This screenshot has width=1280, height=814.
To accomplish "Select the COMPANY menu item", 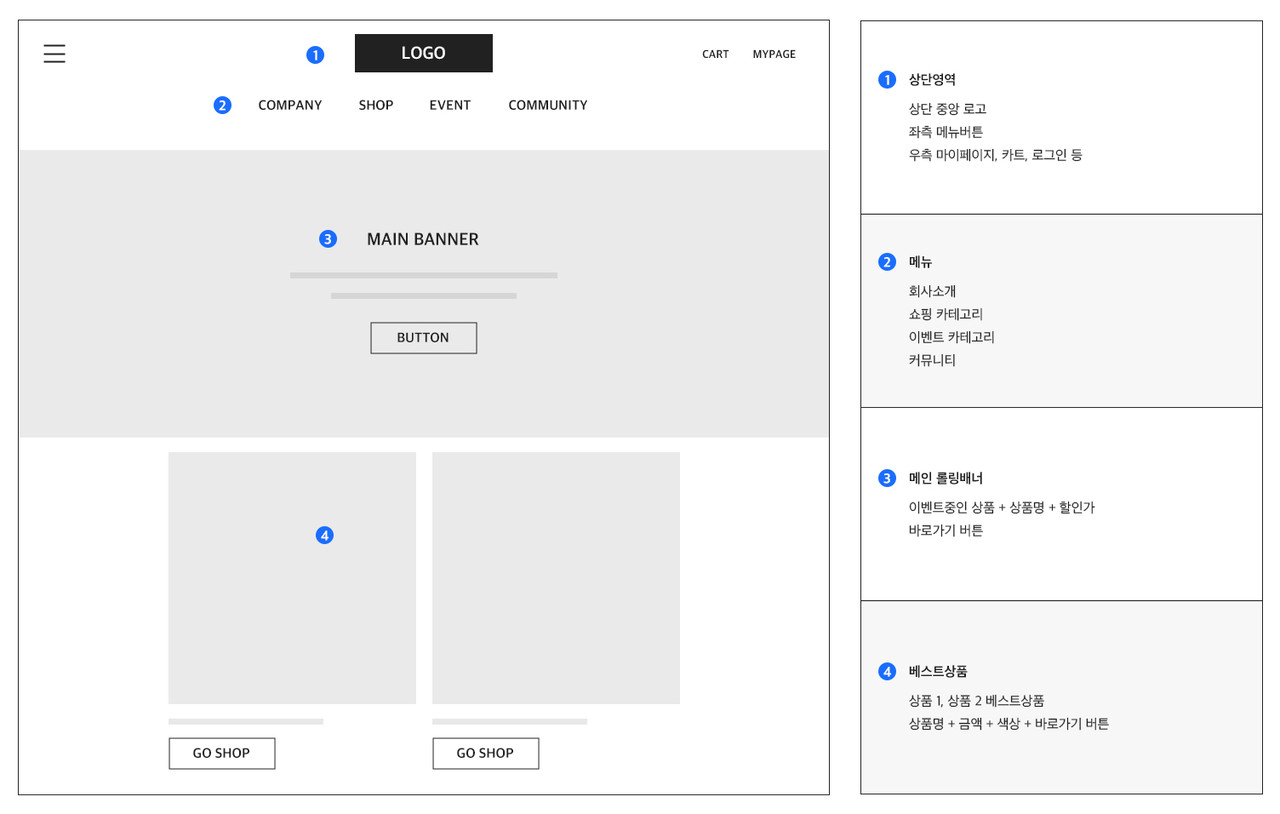I will pos(290,105).
